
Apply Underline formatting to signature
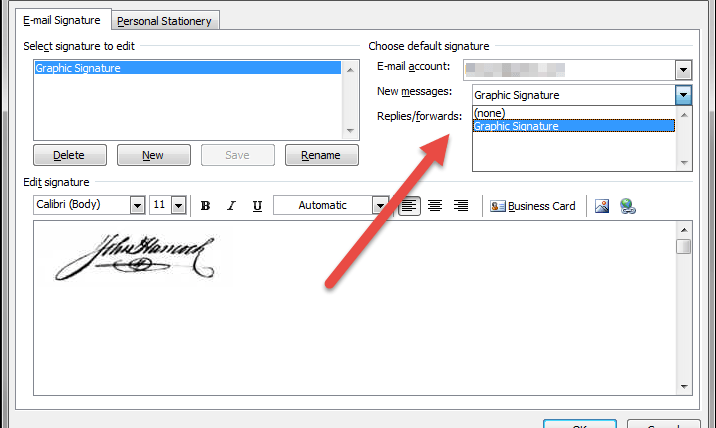(257, 206)
